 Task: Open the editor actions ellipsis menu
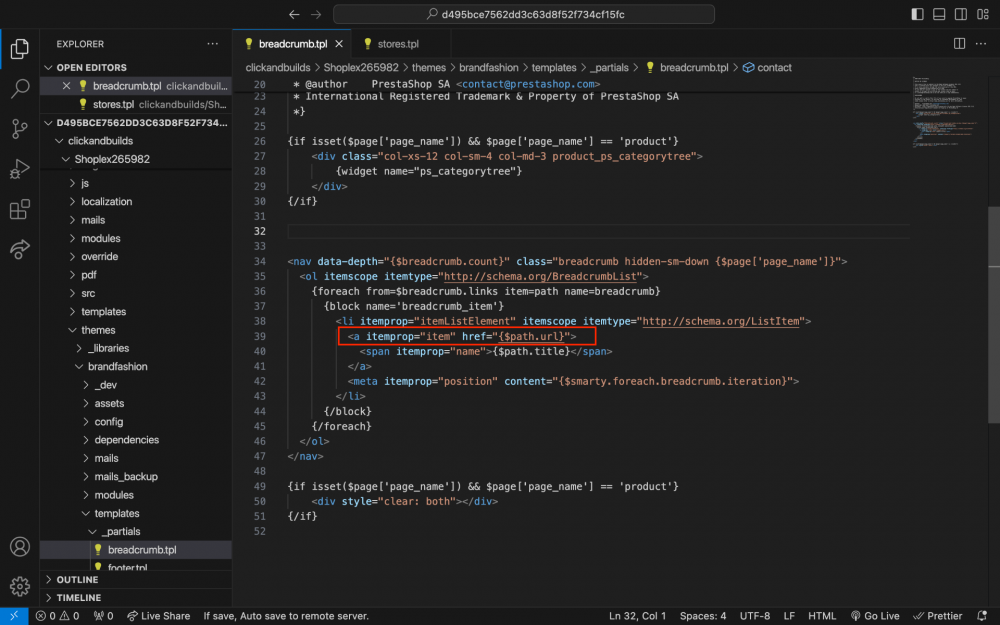(981, 44)
